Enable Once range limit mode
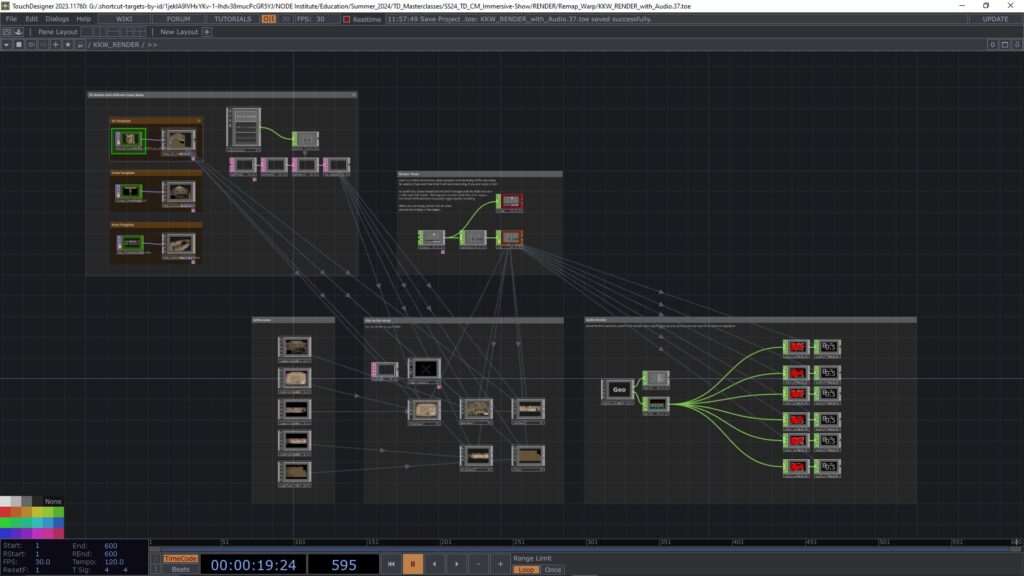This screenshot has height=576, width=1024. (552, 569)
